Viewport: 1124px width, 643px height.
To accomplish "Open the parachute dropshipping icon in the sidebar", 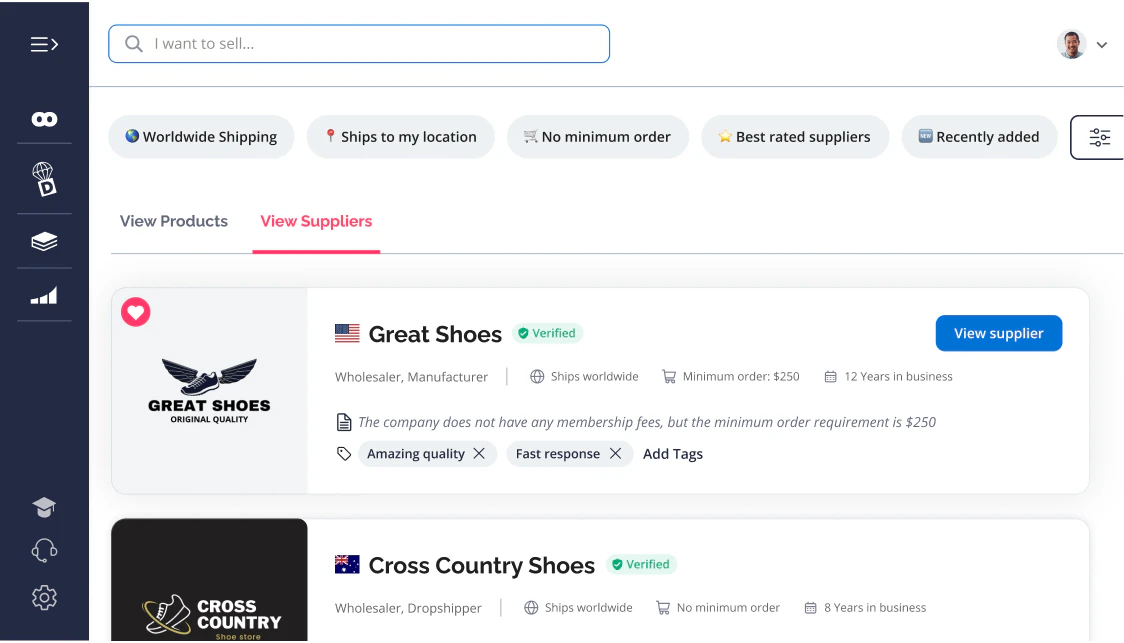I will 44,178.
